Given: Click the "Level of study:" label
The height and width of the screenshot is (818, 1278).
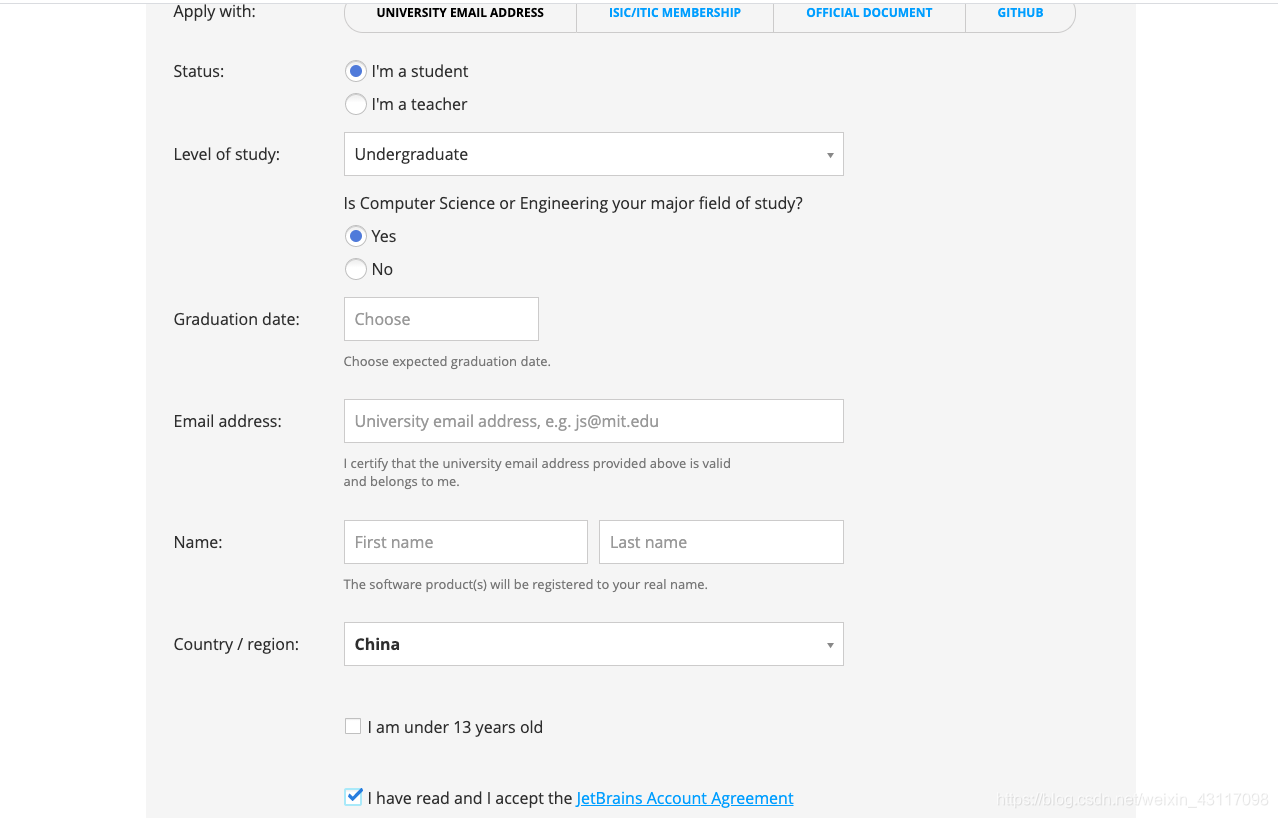Looking at the screenshot, I should click(227, 154).
